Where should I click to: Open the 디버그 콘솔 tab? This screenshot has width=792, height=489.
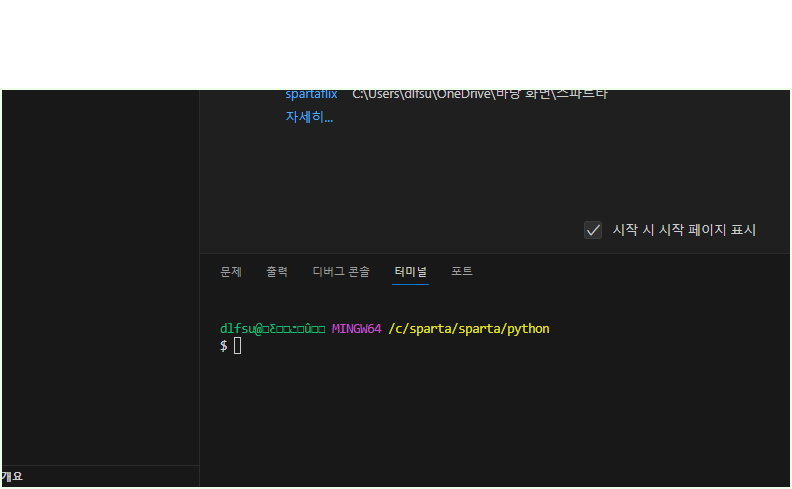[341, 272]
